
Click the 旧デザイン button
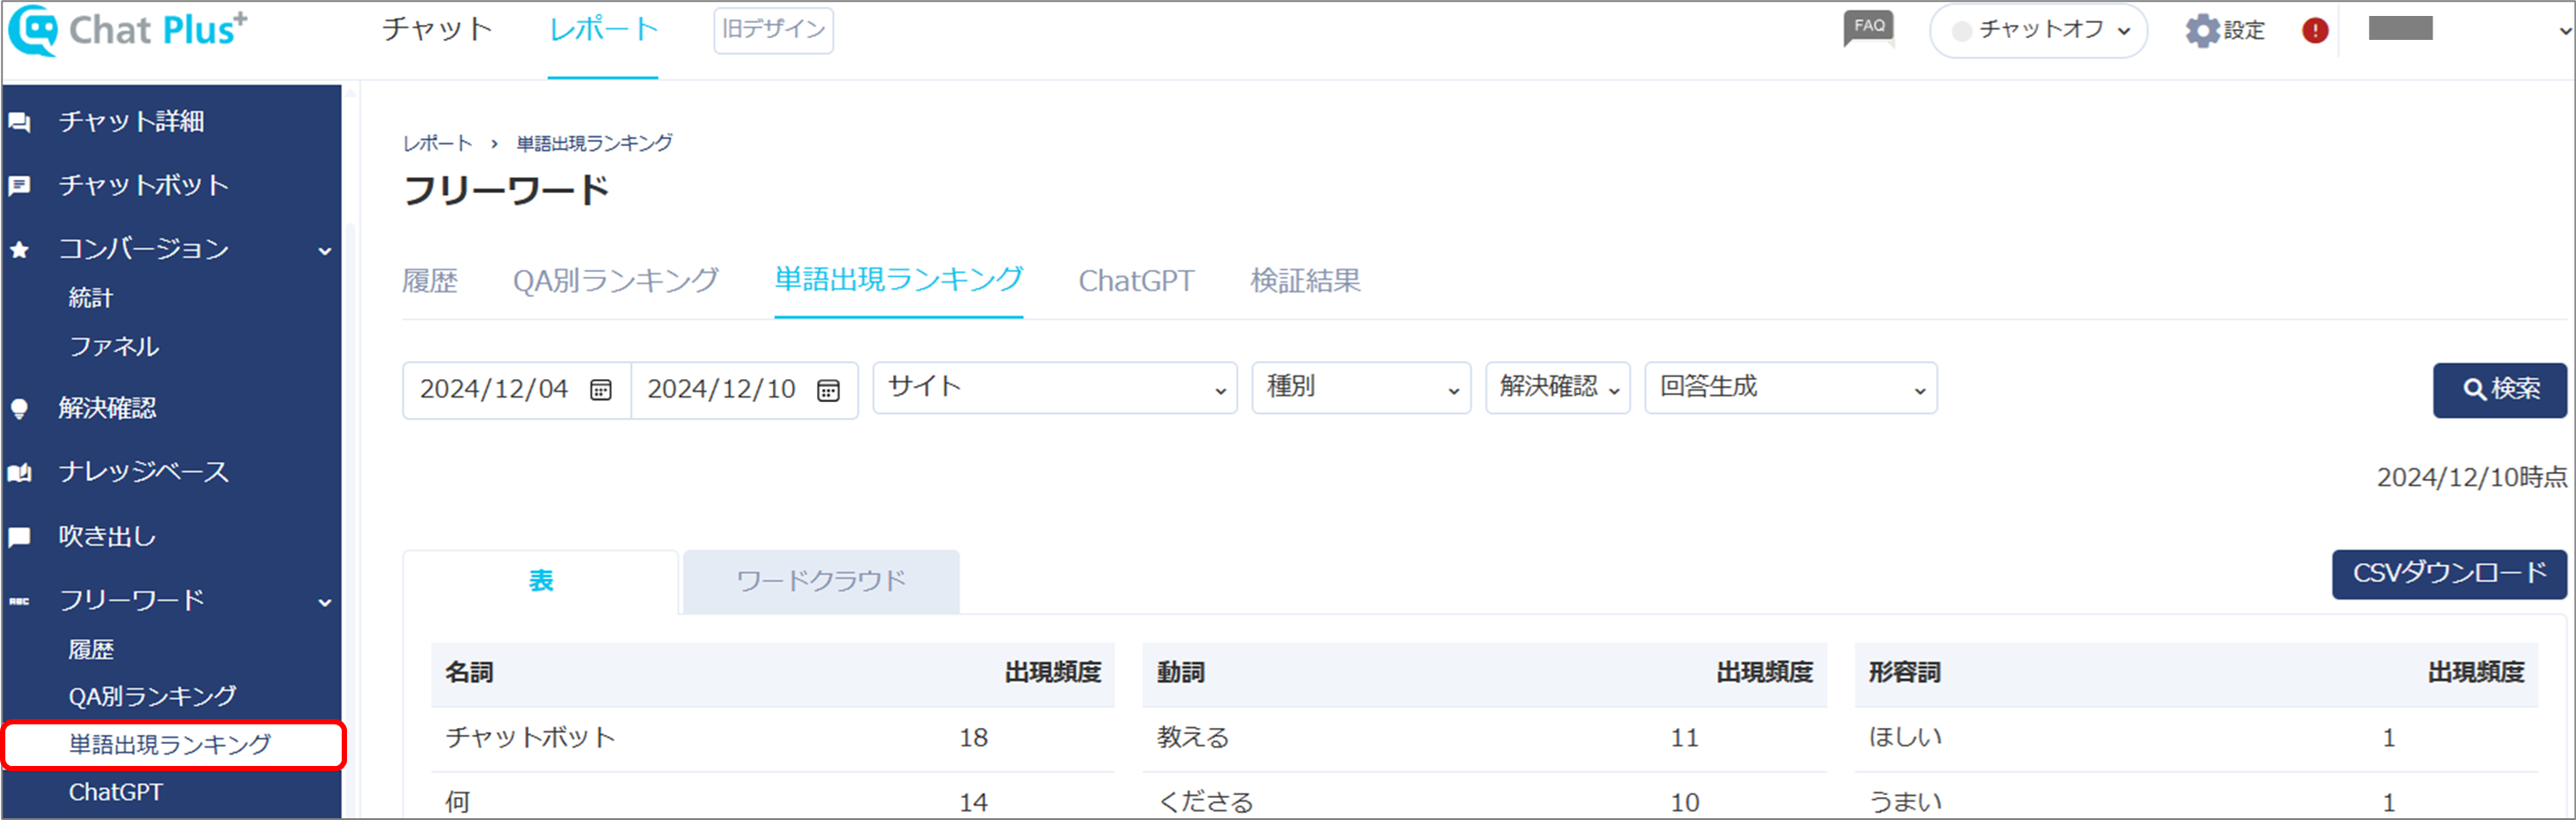coord(773,30)
